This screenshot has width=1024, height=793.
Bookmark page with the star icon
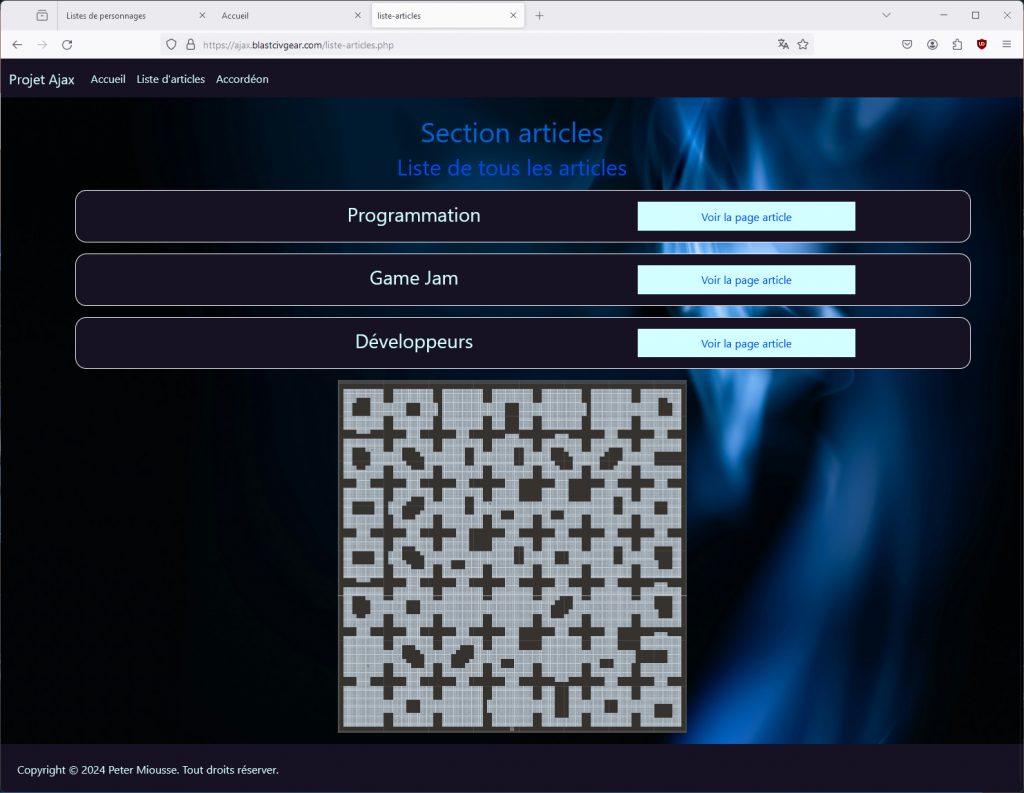click(x=803, y=44)
